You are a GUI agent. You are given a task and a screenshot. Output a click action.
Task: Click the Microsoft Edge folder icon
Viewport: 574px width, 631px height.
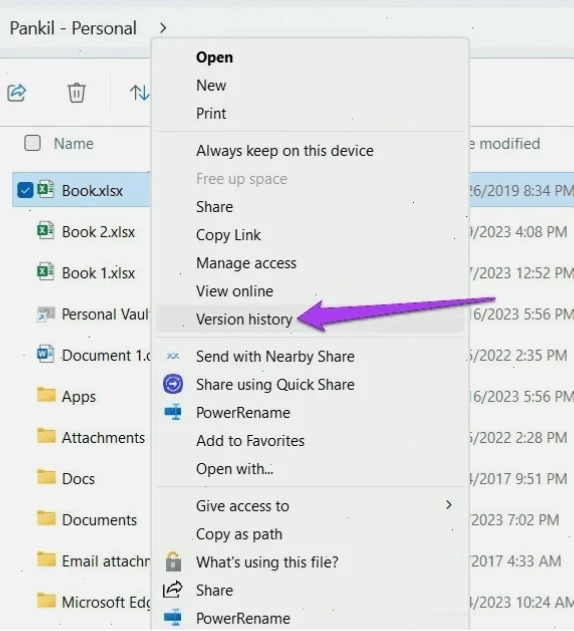[x=46, y=601]
